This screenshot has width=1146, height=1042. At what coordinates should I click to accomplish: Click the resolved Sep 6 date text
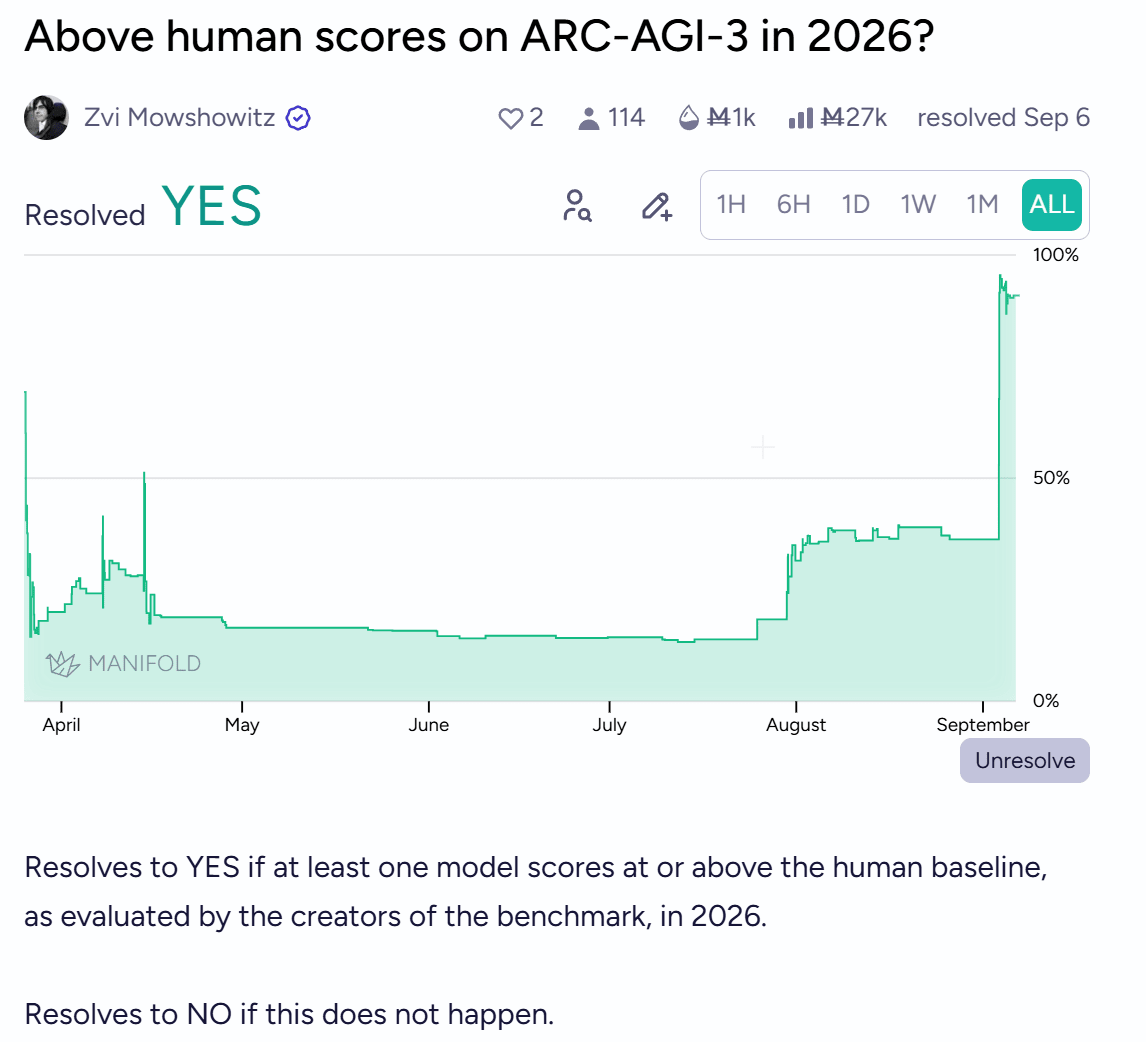click(x=1003, y=118)
